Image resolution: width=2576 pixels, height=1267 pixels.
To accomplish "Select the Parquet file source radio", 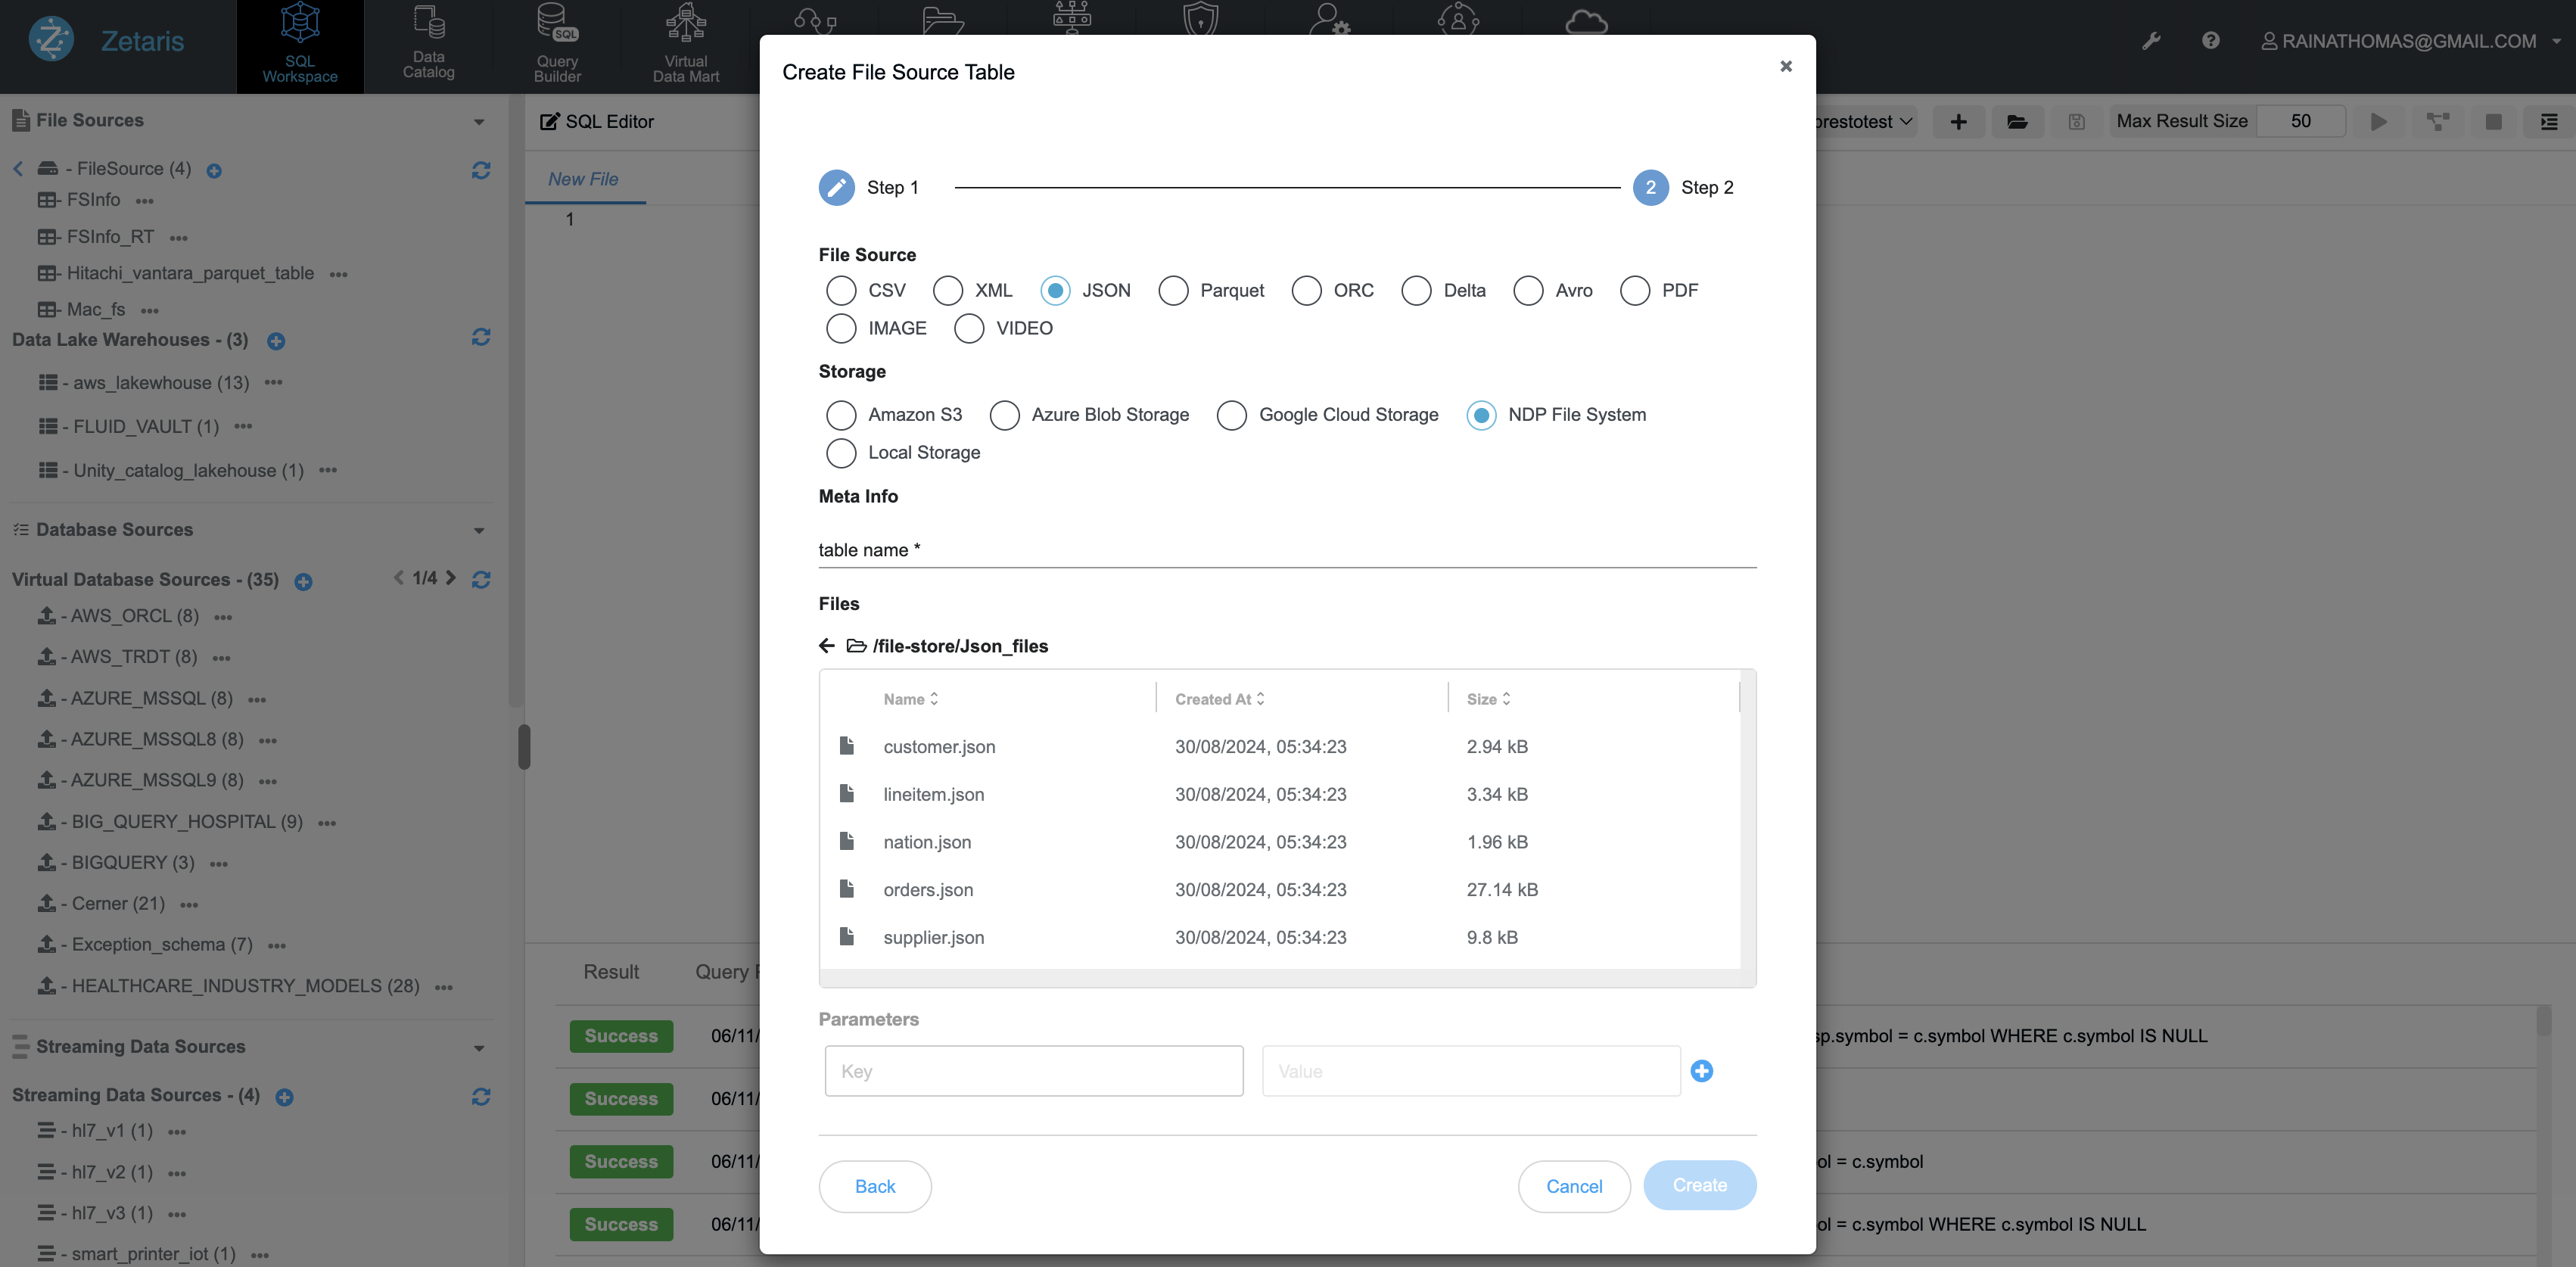I will click(1173, 291).
